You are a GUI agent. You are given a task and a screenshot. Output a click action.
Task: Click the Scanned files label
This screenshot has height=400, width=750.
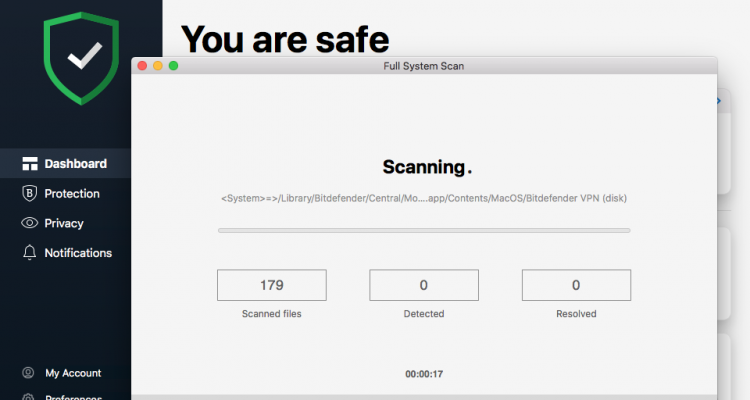pyautogui.click(x=272, y=314)
